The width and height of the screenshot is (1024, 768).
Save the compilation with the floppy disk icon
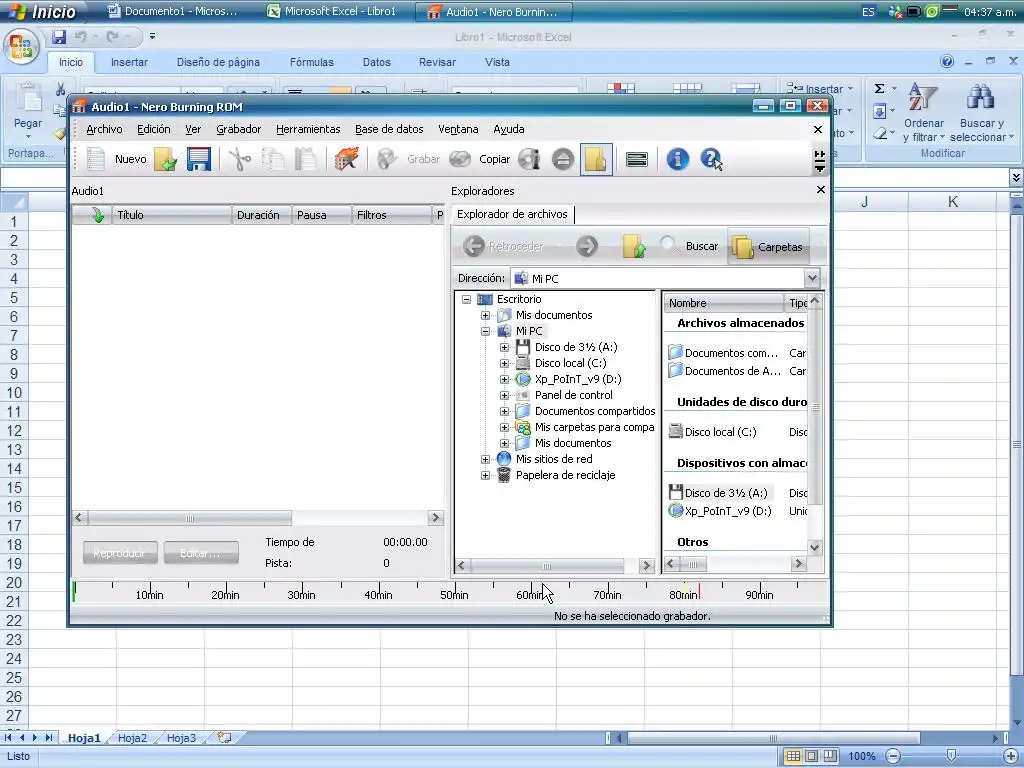pyautogui.click(x=199, y=159)
